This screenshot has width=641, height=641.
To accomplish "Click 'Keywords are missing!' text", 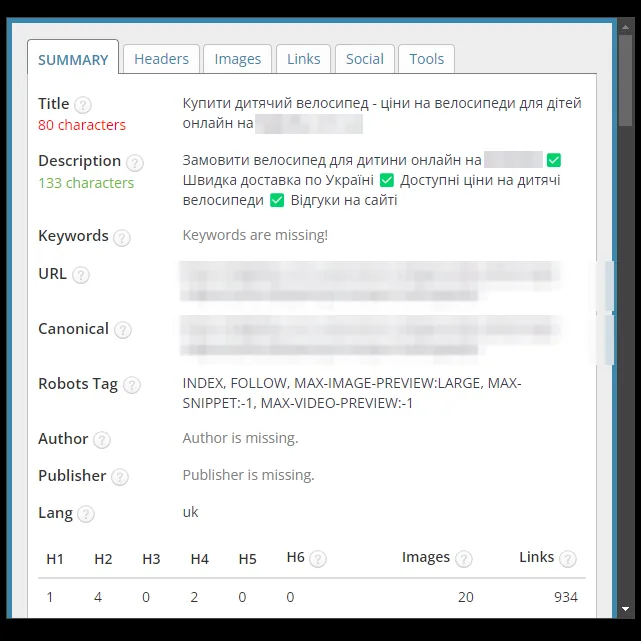I will tap(255, 235).
